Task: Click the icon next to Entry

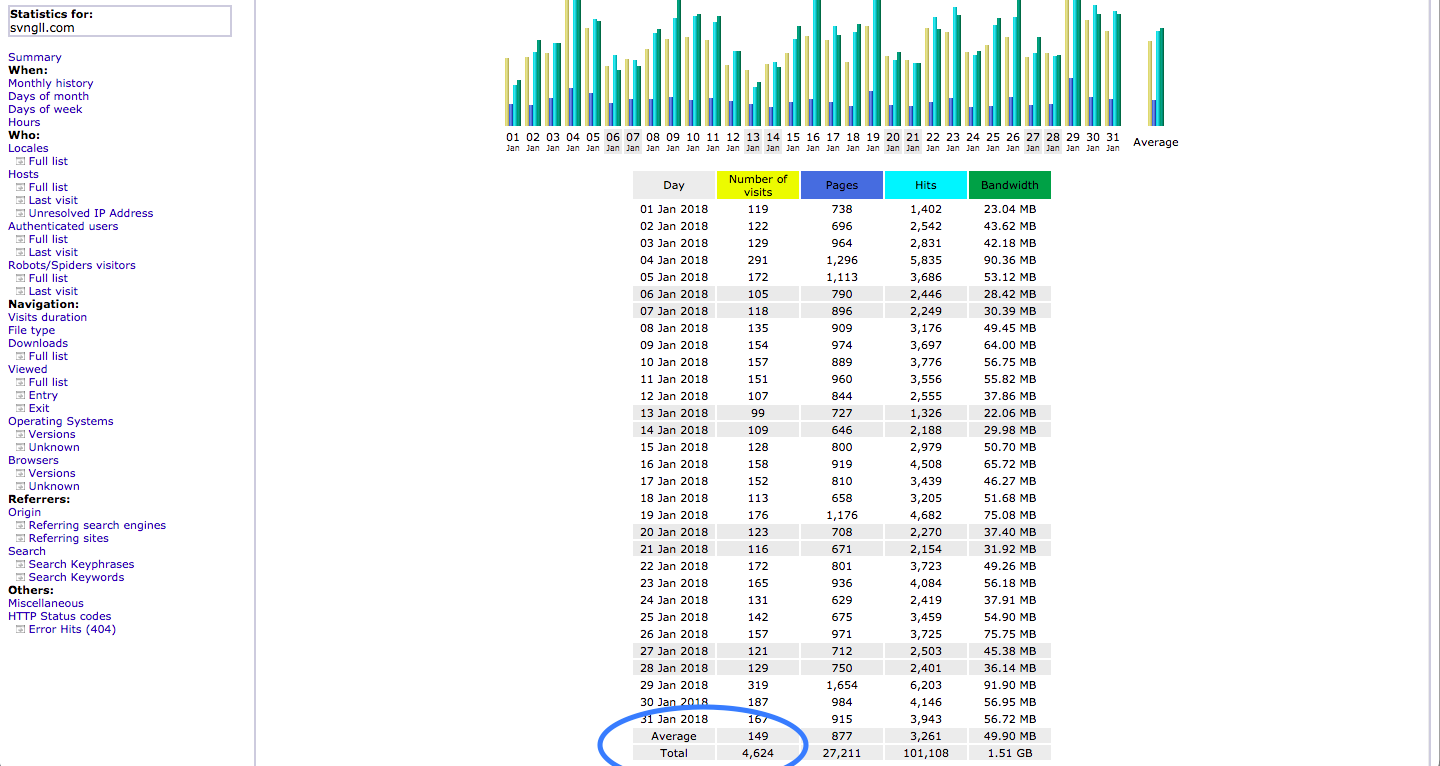Action: (x=21, y=395)
